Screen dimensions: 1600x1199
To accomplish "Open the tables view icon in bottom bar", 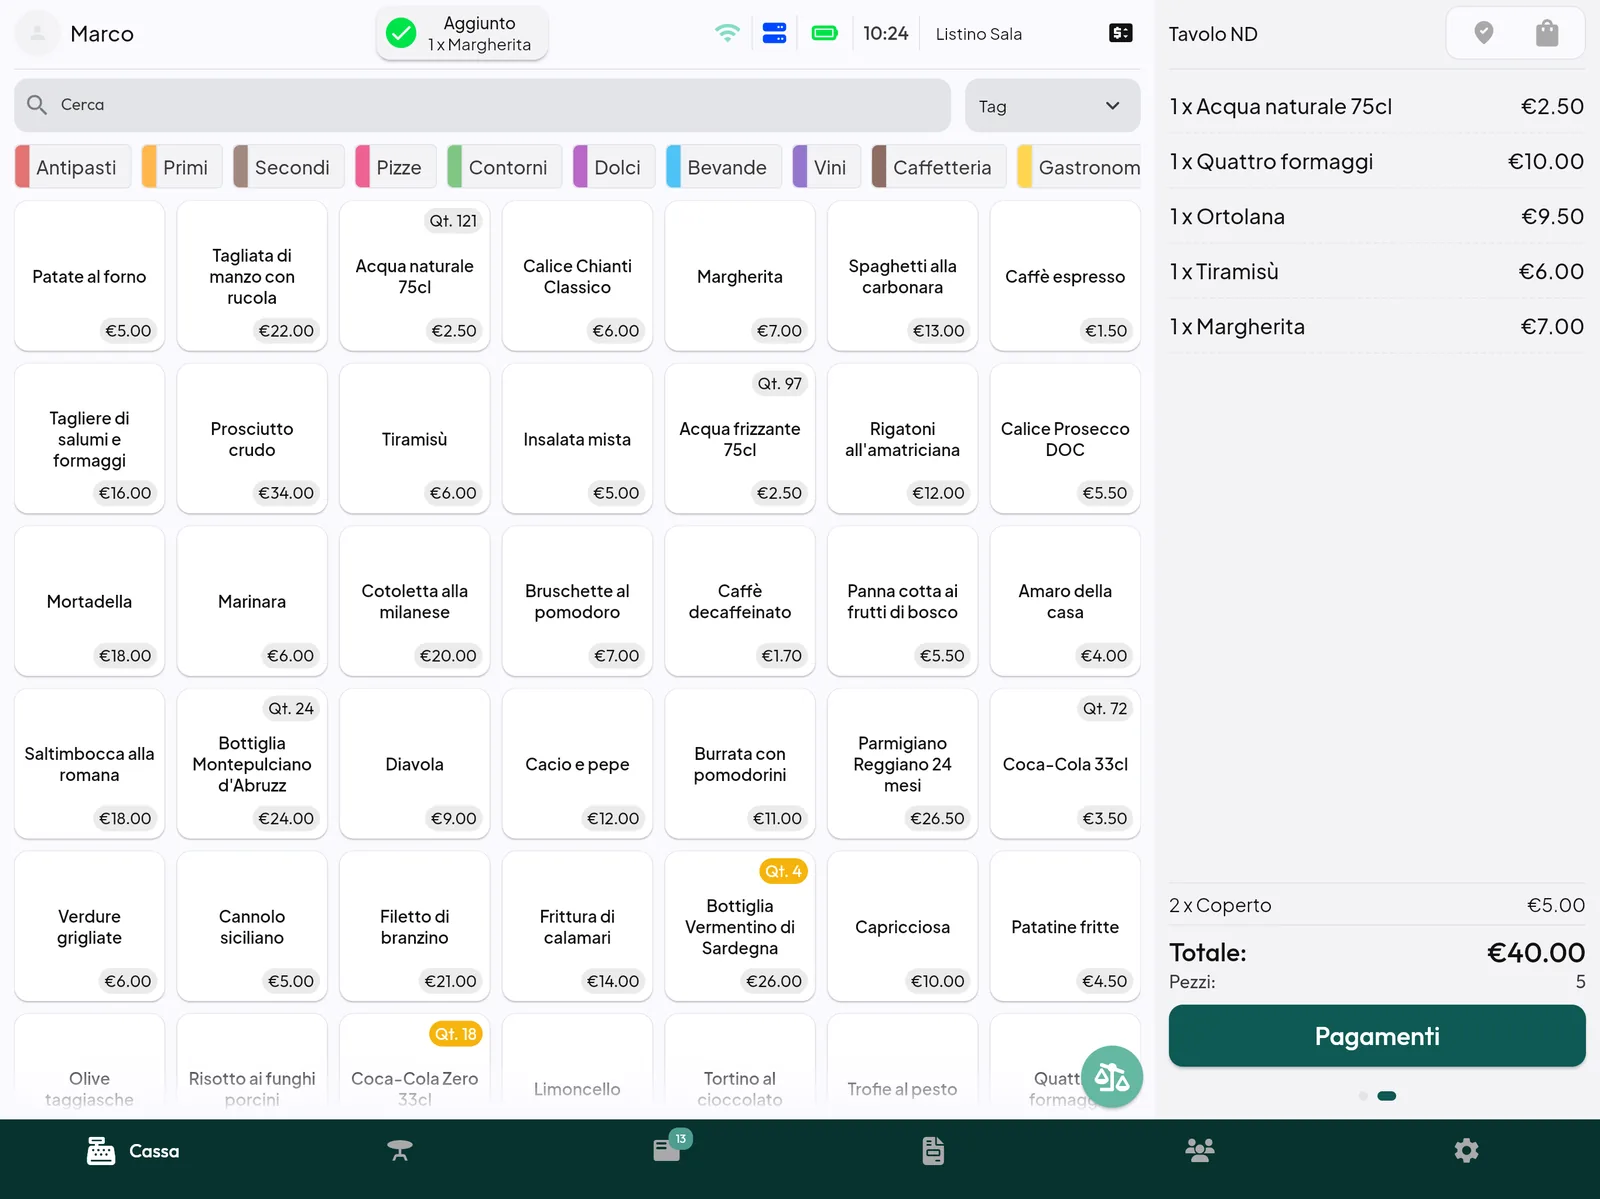I will [x=400, y=1151].
